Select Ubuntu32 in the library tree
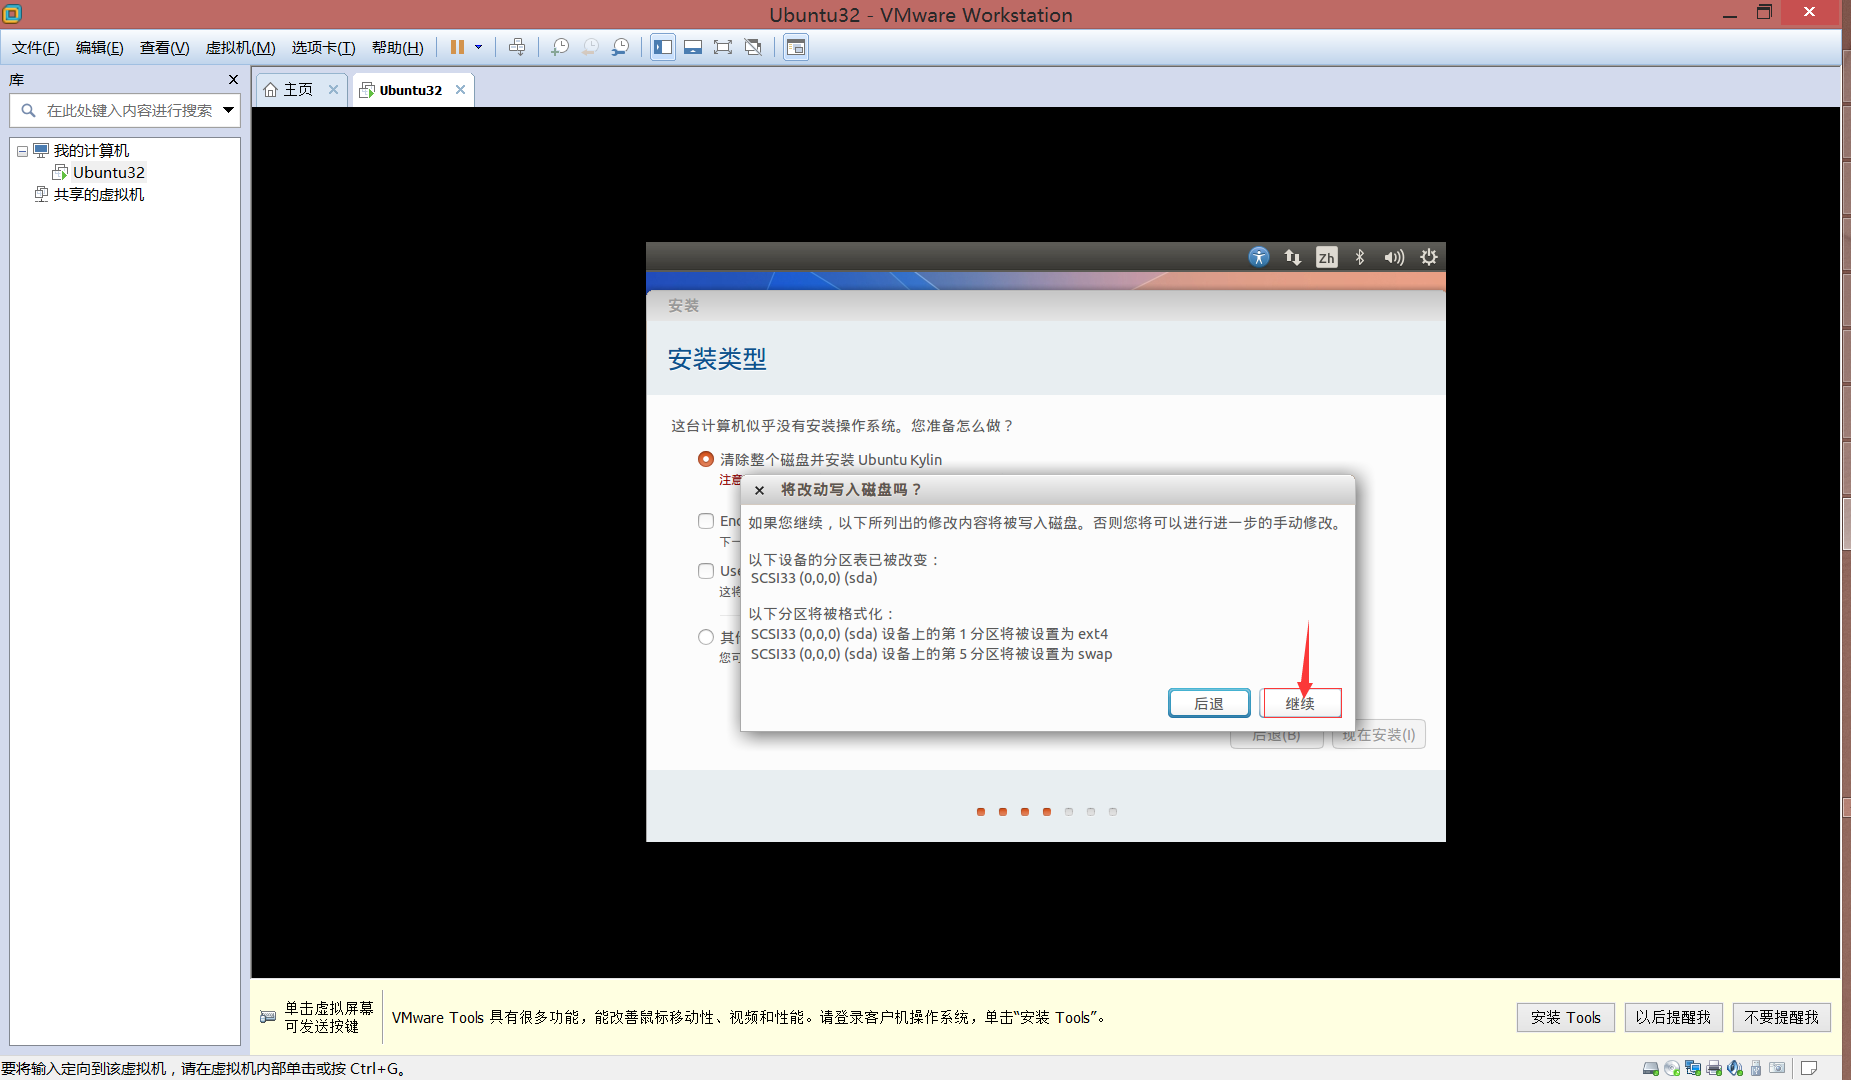 [x=108, y=173]
